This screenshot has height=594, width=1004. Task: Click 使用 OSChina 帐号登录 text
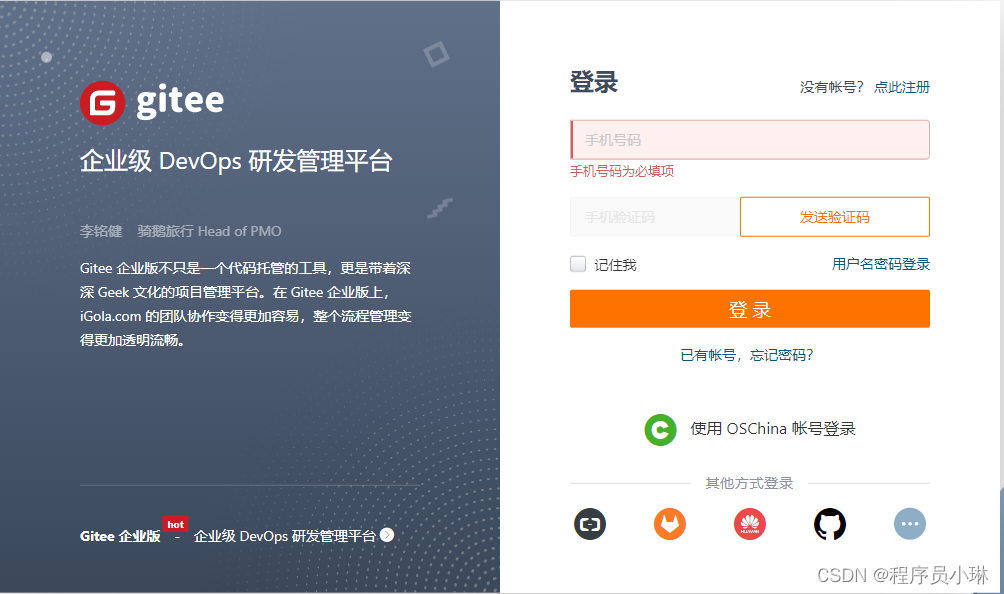773,429
